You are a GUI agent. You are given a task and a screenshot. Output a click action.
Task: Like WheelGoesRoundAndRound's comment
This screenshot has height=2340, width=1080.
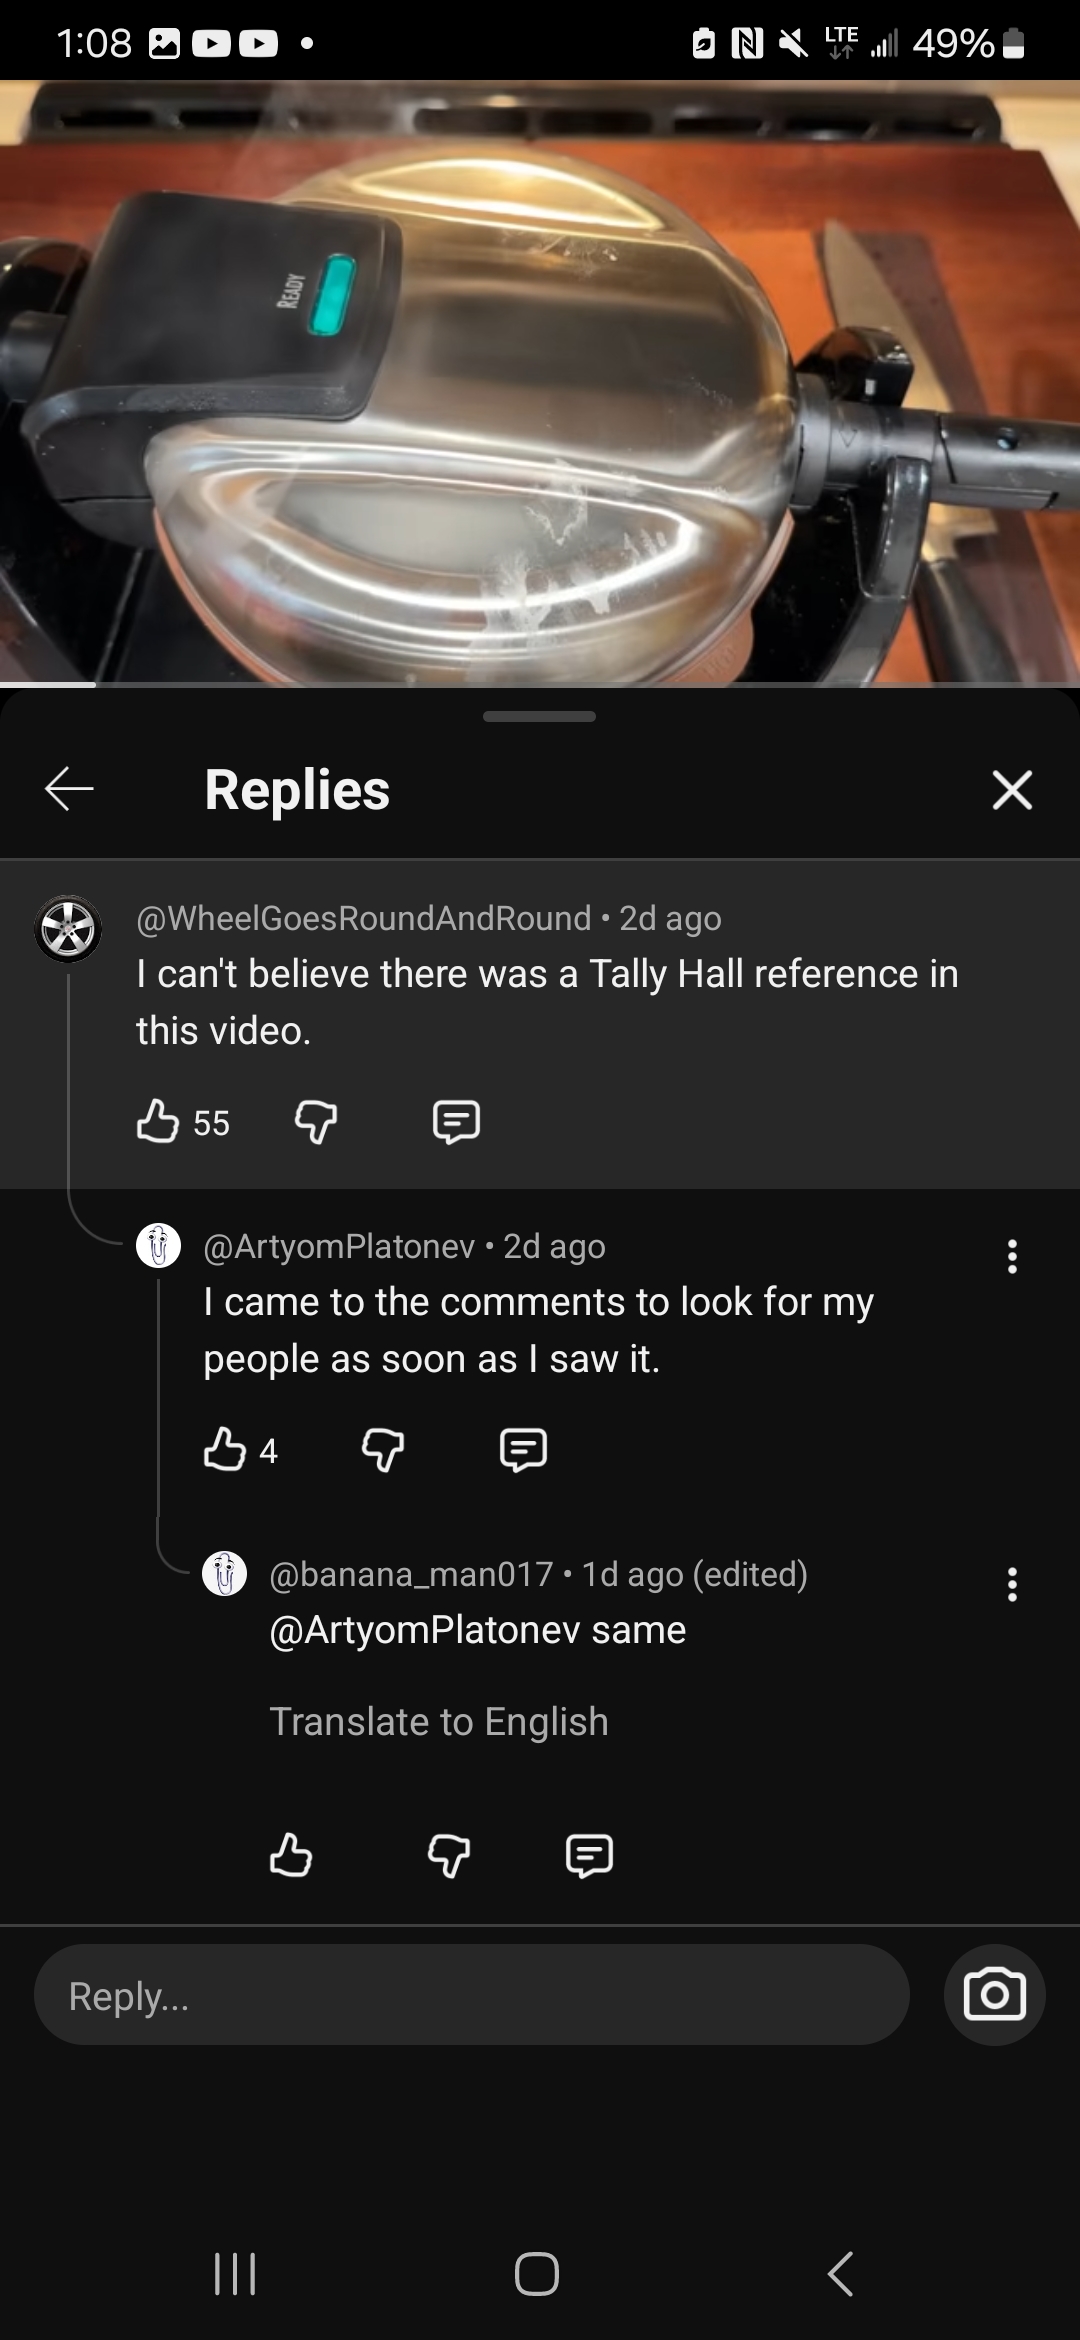click(157, 1121)
